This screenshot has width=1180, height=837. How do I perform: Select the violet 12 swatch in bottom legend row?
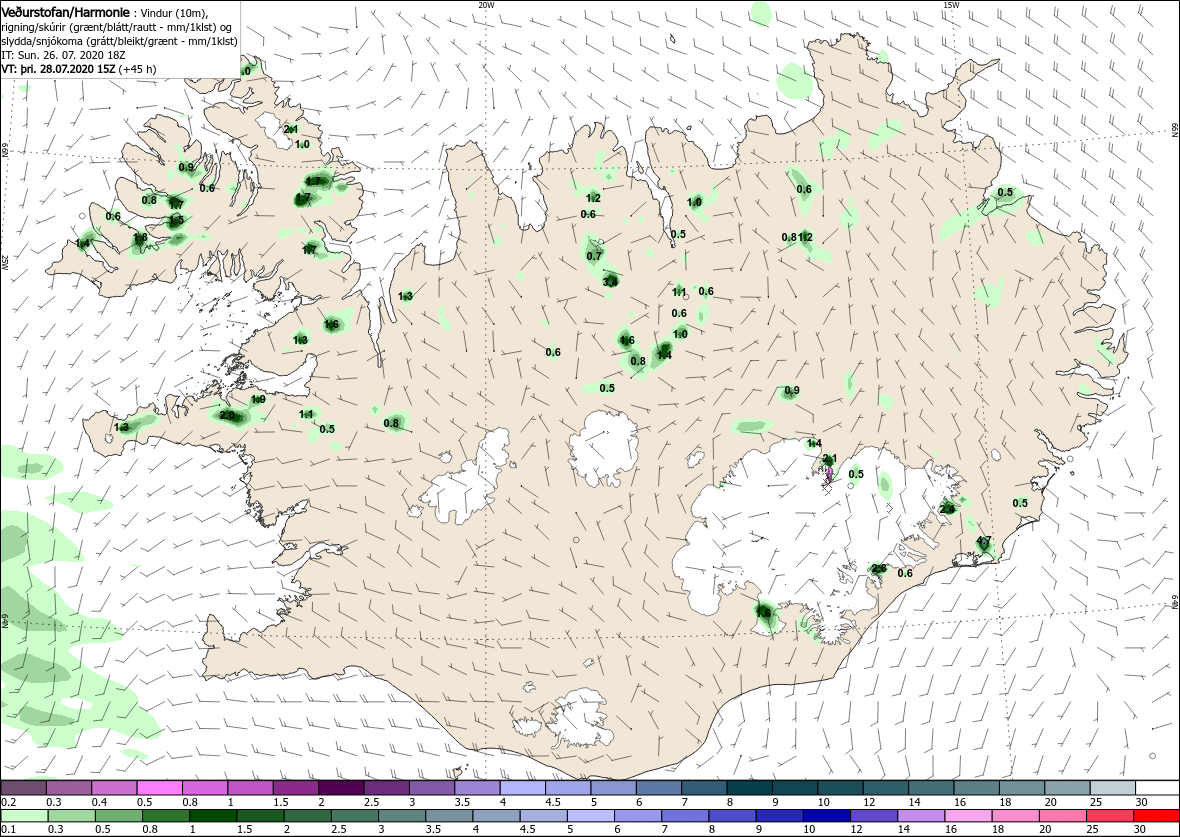point(874,816)
